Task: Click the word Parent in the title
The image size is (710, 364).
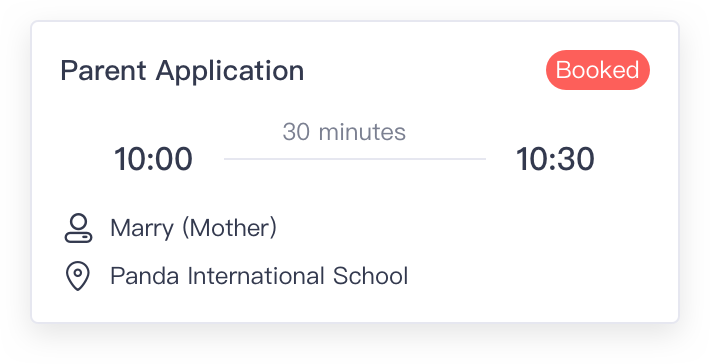Action: click(x=103, y=71)
